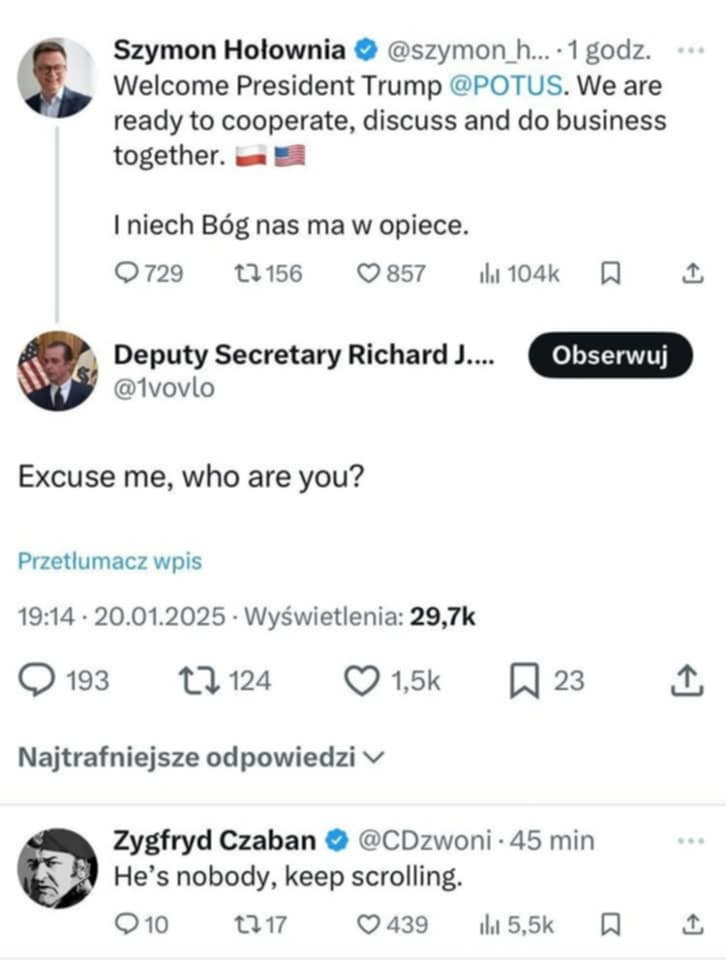Bookmark the Deputy Secretary's post
The image size is (726, 960).
pyautogui.click(x=525, y=681)
